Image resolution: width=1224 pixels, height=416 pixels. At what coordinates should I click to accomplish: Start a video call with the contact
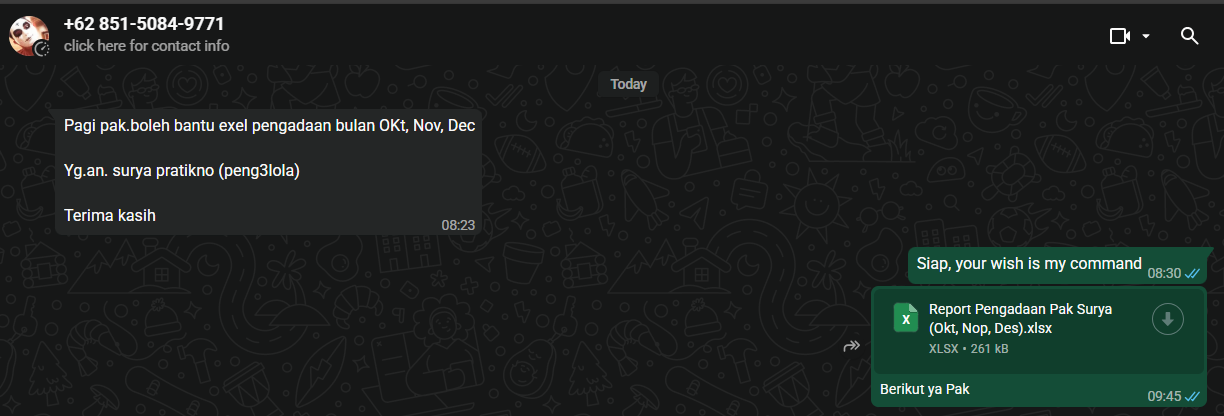click(x=1119, y=36)
